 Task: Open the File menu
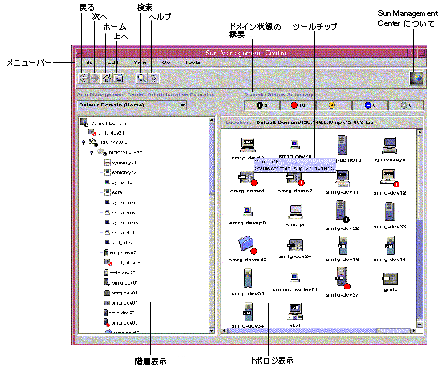point(89,62)
